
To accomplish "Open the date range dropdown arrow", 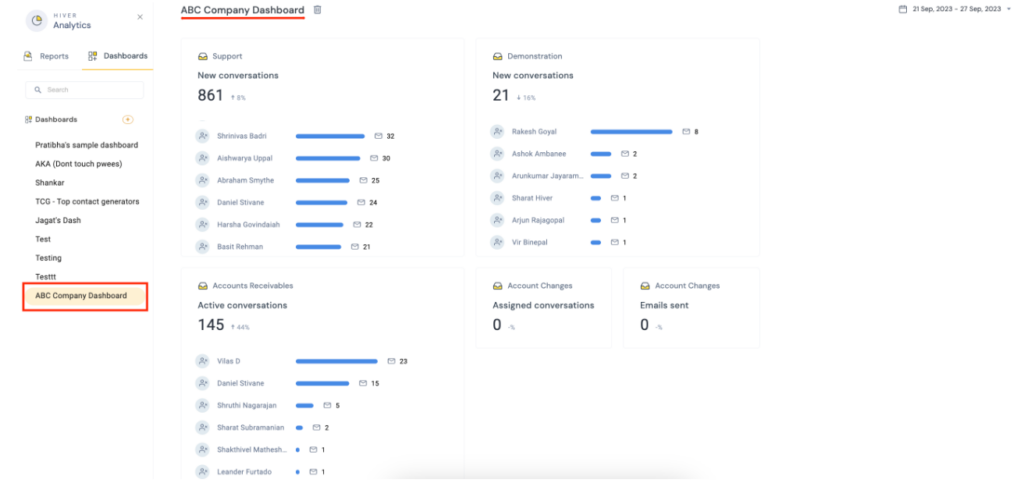I will (1009, 9).
